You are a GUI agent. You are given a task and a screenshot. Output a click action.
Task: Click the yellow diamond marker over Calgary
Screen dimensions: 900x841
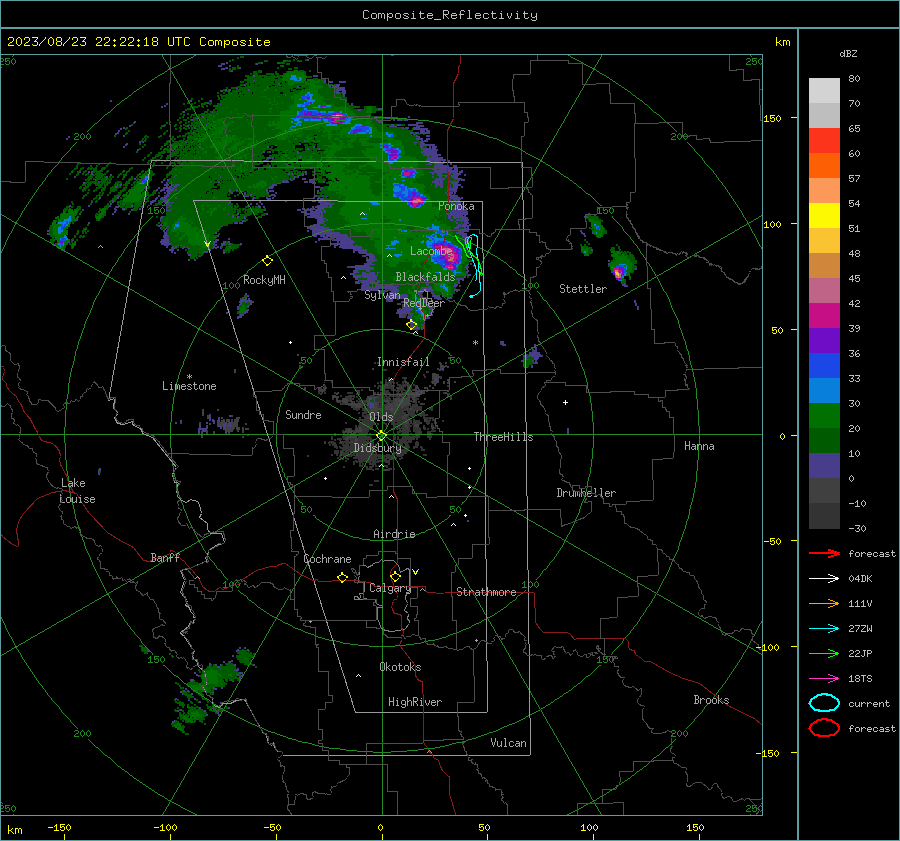coord(395,576)
